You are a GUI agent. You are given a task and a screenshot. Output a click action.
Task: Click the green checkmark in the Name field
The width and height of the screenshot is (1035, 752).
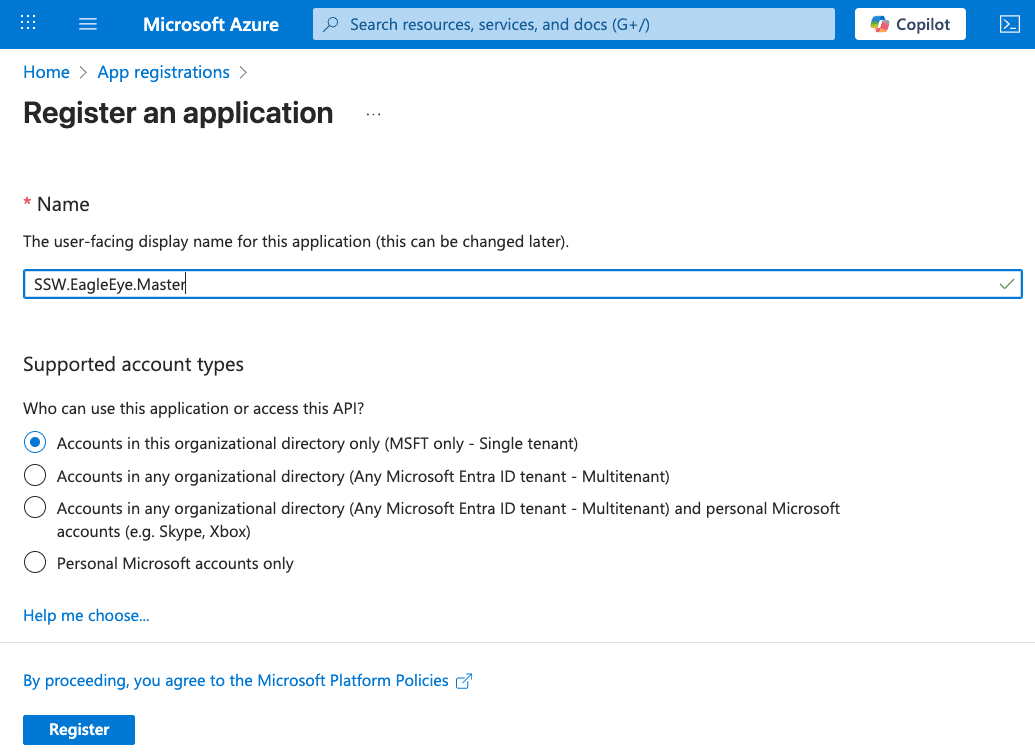pos(1006,285)
